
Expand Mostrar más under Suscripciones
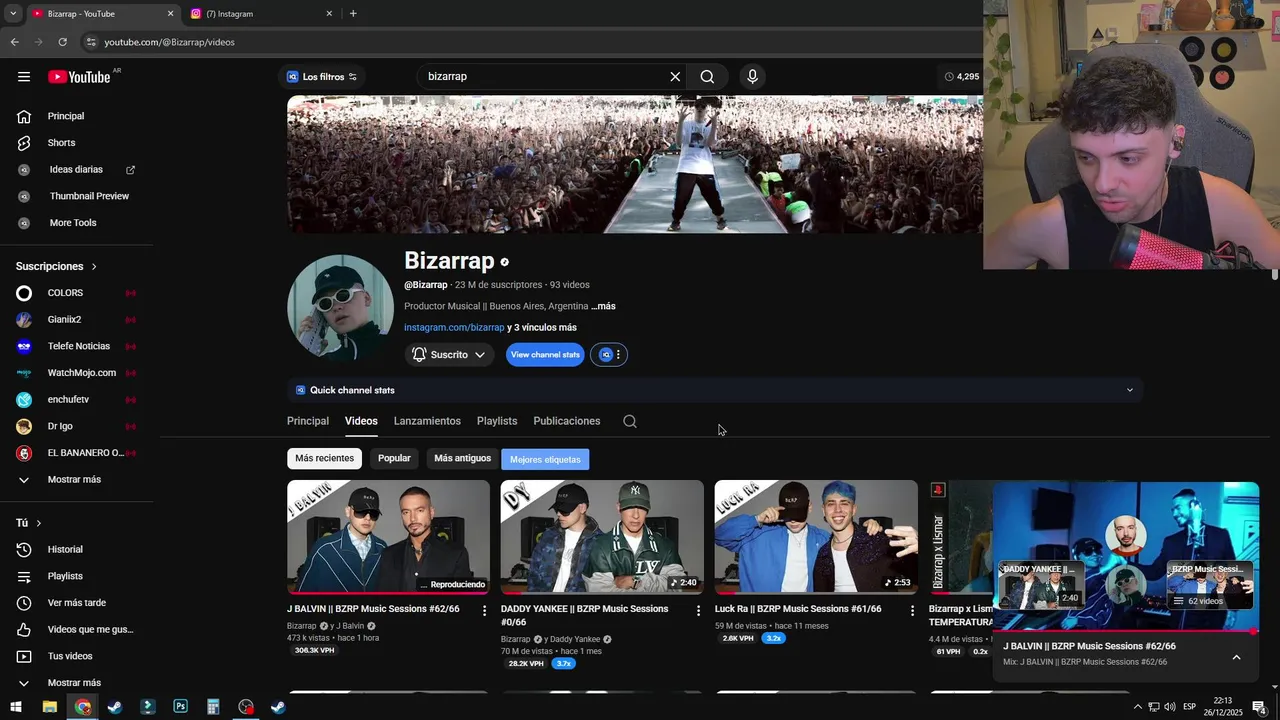[76, 480]
